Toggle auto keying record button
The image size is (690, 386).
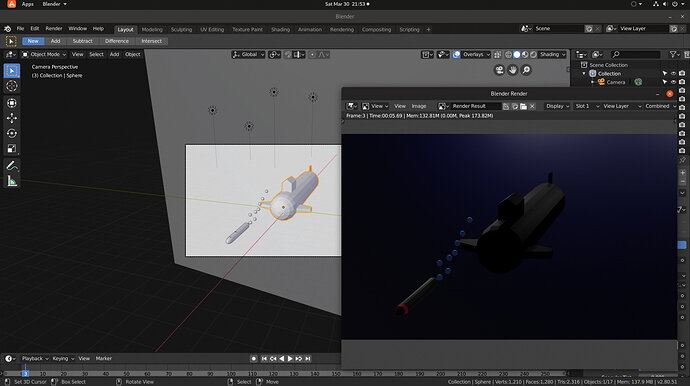tap(253, 359)
